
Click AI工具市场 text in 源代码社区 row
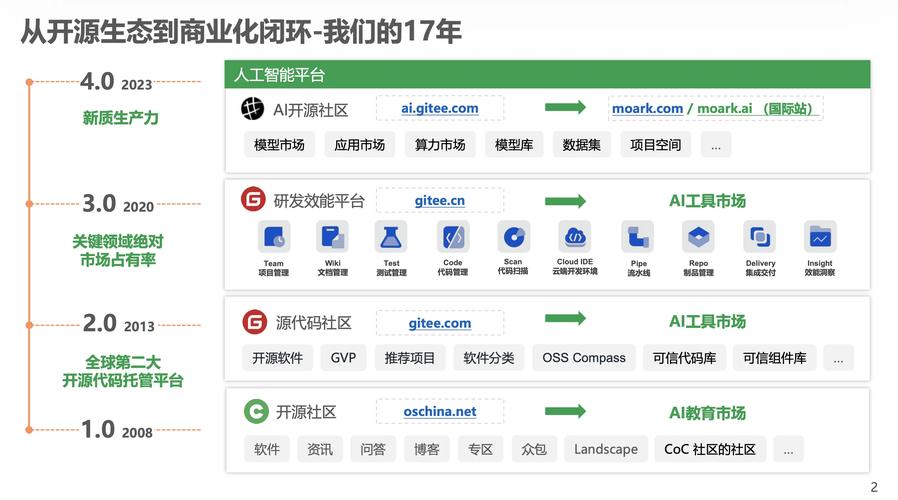[707, 322]
